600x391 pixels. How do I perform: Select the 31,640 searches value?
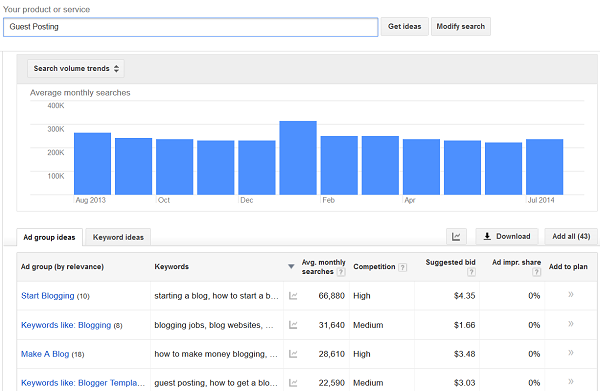point(331,325)
